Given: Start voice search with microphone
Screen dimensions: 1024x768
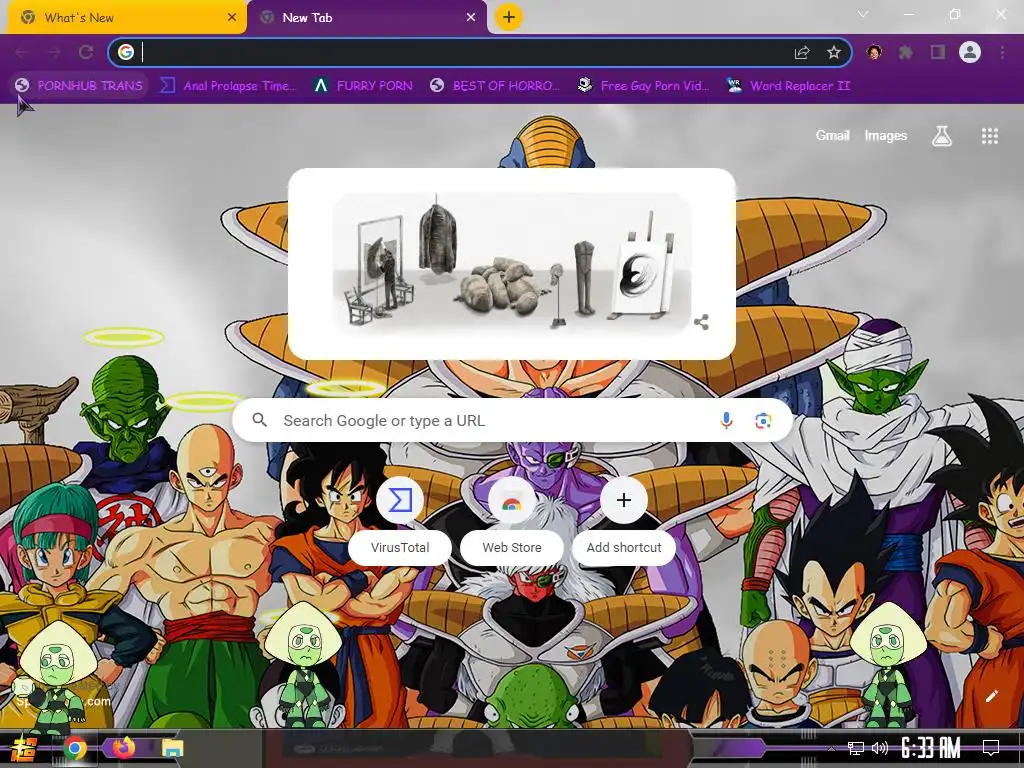Looking at the screenshot, I should [x=726, y=421].
